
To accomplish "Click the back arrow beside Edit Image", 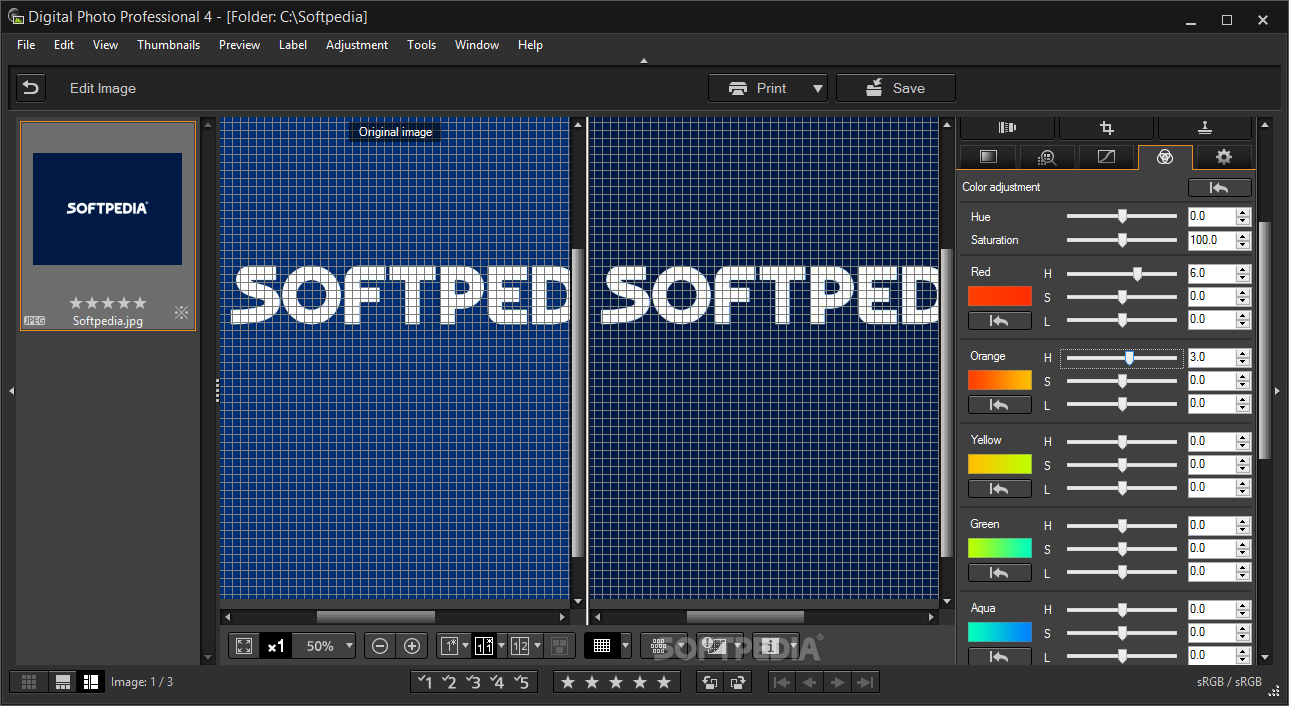I will coord(31,88).
